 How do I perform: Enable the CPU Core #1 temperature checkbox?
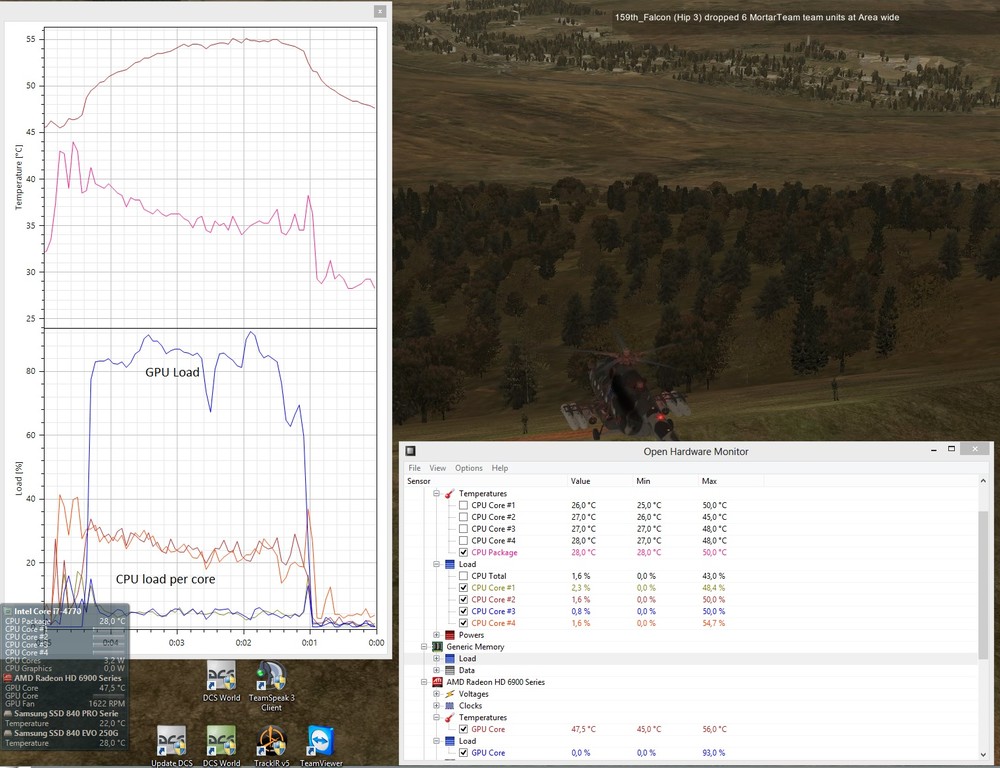pyautogui.click(x=463, y=505)
